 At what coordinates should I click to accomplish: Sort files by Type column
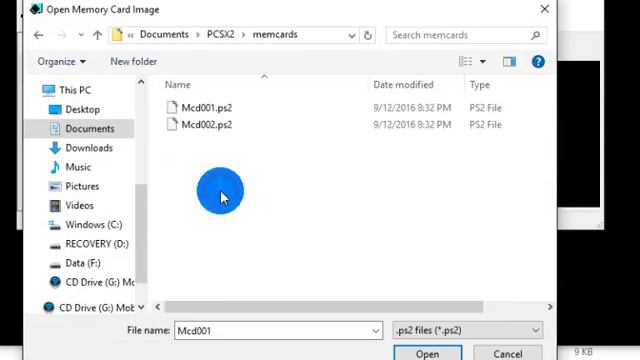tap(480, 84)
